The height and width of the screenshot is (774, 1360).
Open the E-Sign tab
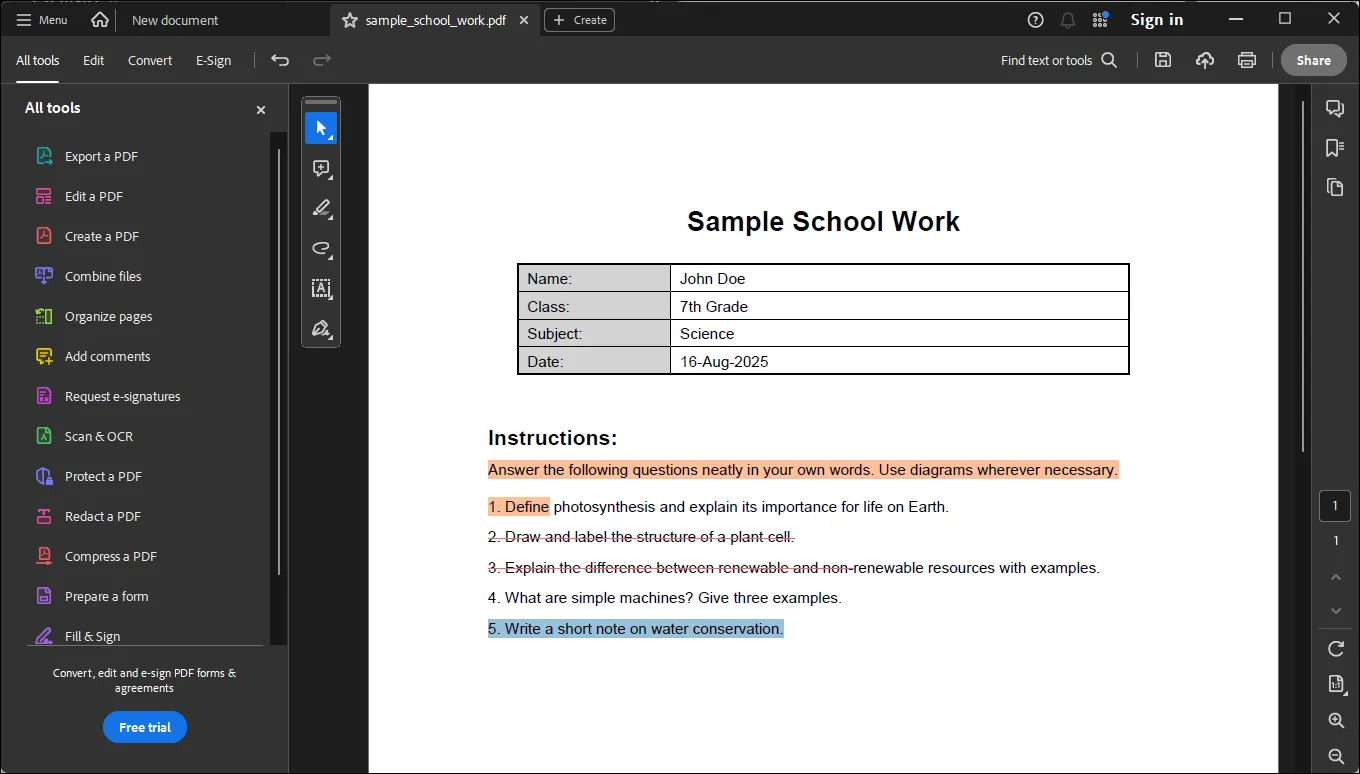click(213, 60)
